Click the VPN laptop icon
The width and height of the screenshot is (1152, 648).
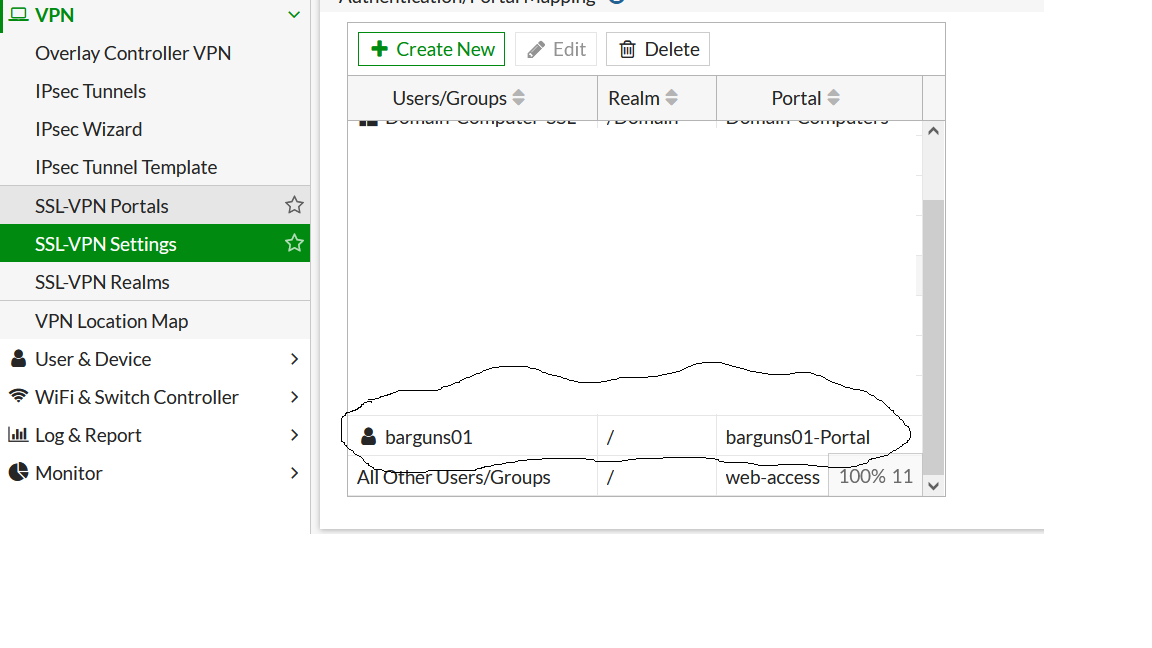click(18, 14)
